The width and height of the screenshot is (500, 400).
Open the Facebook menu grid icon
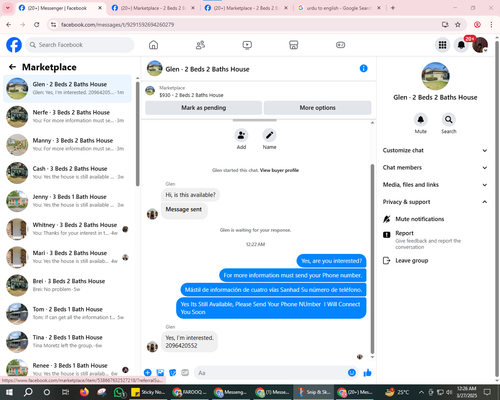pyautogui.click(x=442, y=45)
